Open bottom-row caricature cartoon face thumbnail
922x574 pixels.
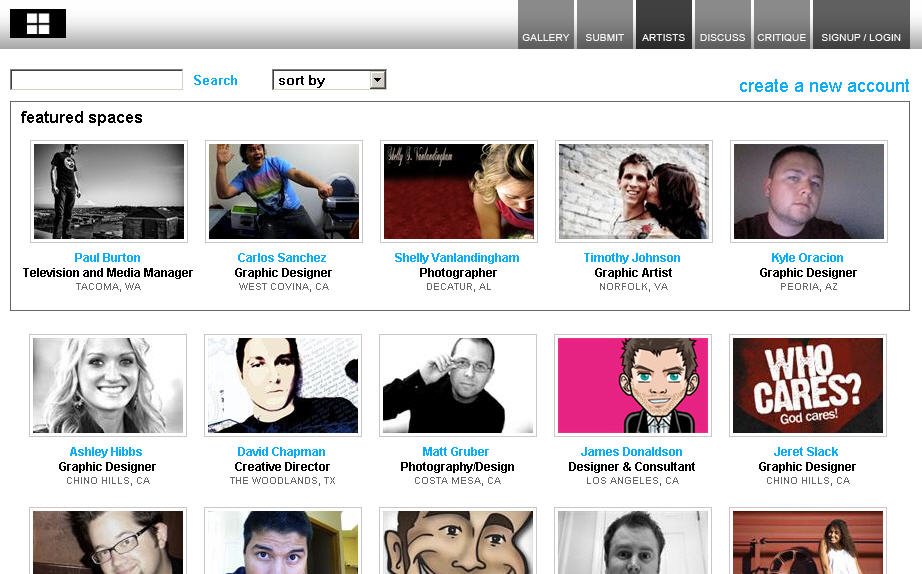458,541
